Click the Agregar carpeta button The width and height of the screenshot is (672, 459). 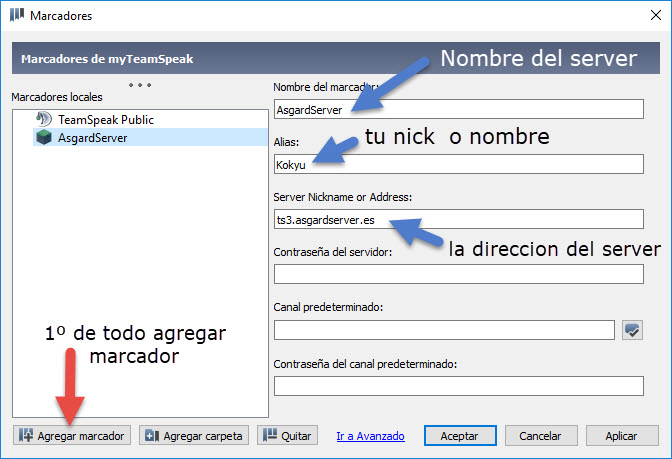[194, 435]
